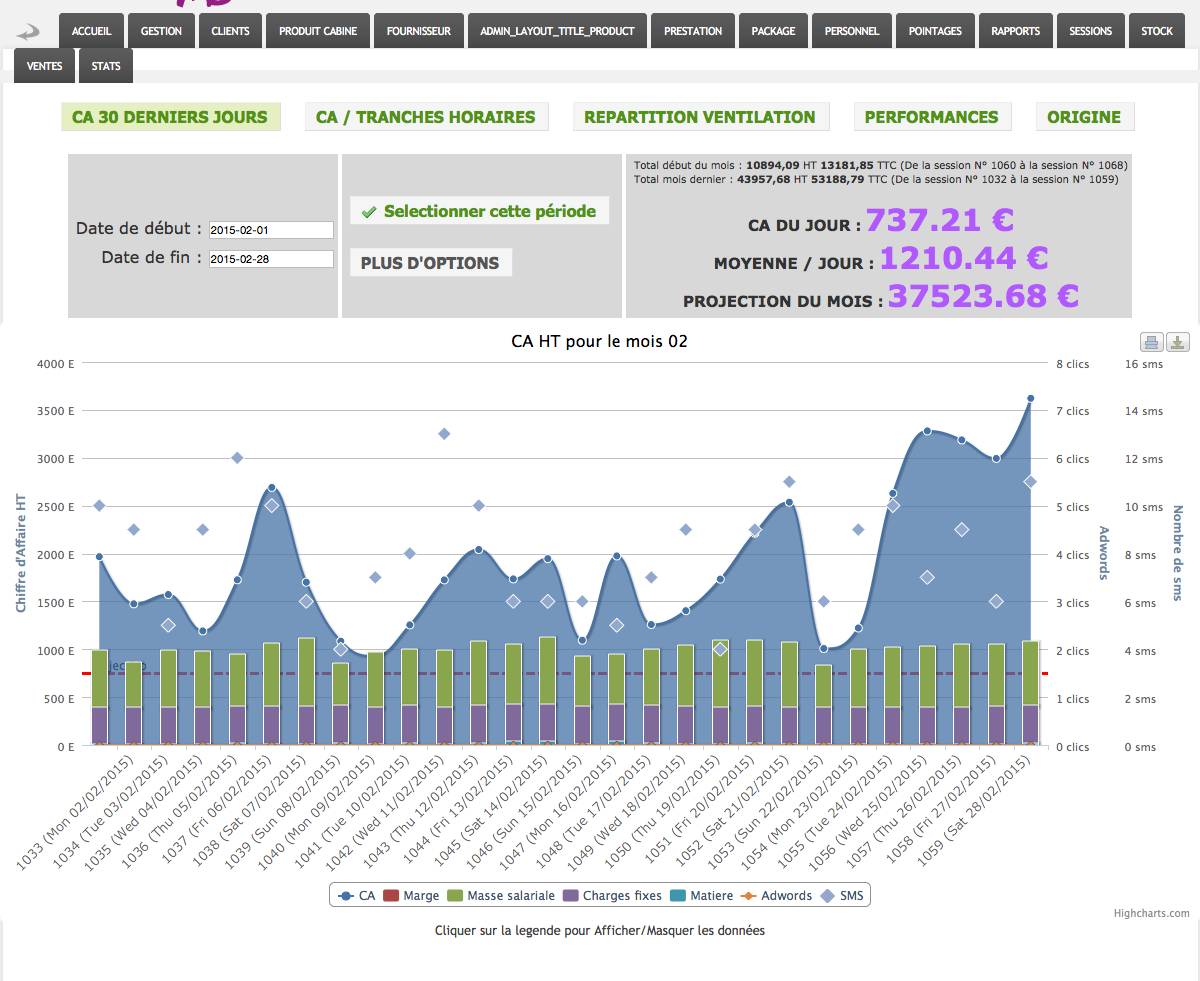
Task: Open the RAPPORTS tab
Action: (x=1015, y=31)
